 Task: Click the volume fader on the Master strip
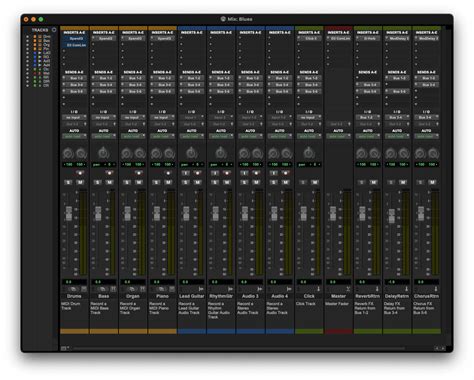tap(333, 214)
